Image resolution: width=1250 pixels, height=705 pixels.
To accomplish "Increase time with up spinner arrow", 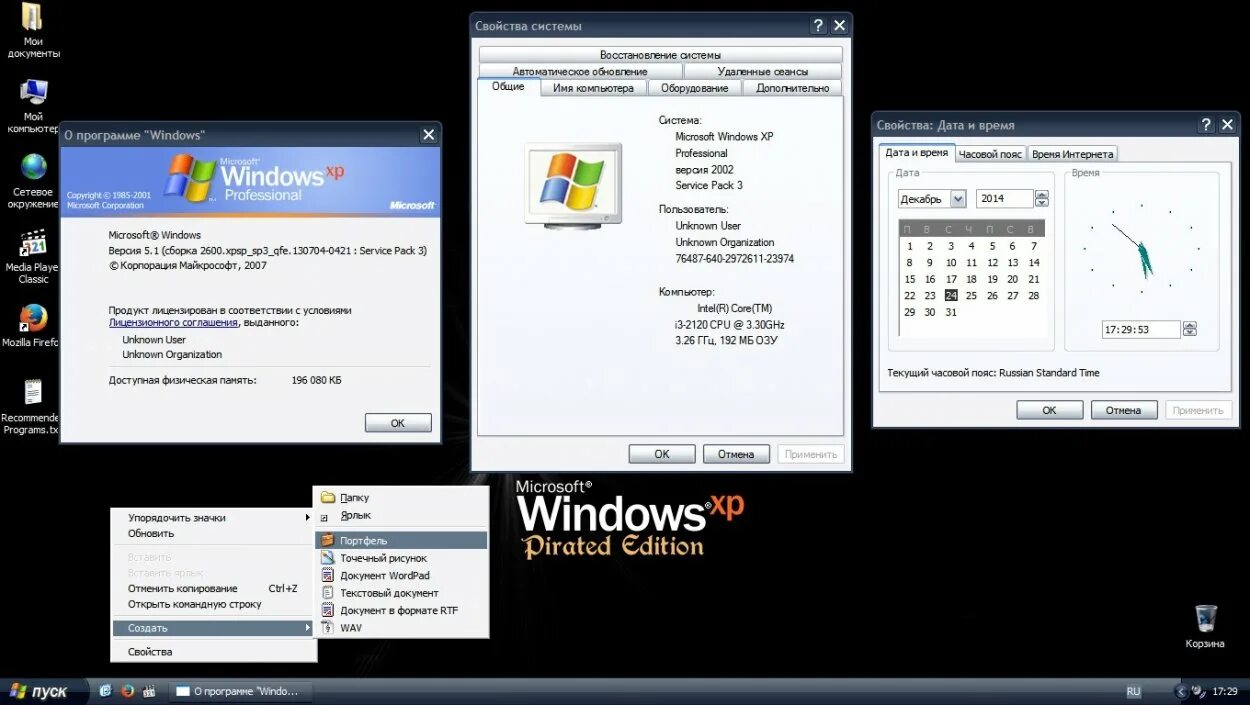I will (x=1189, y=325).
